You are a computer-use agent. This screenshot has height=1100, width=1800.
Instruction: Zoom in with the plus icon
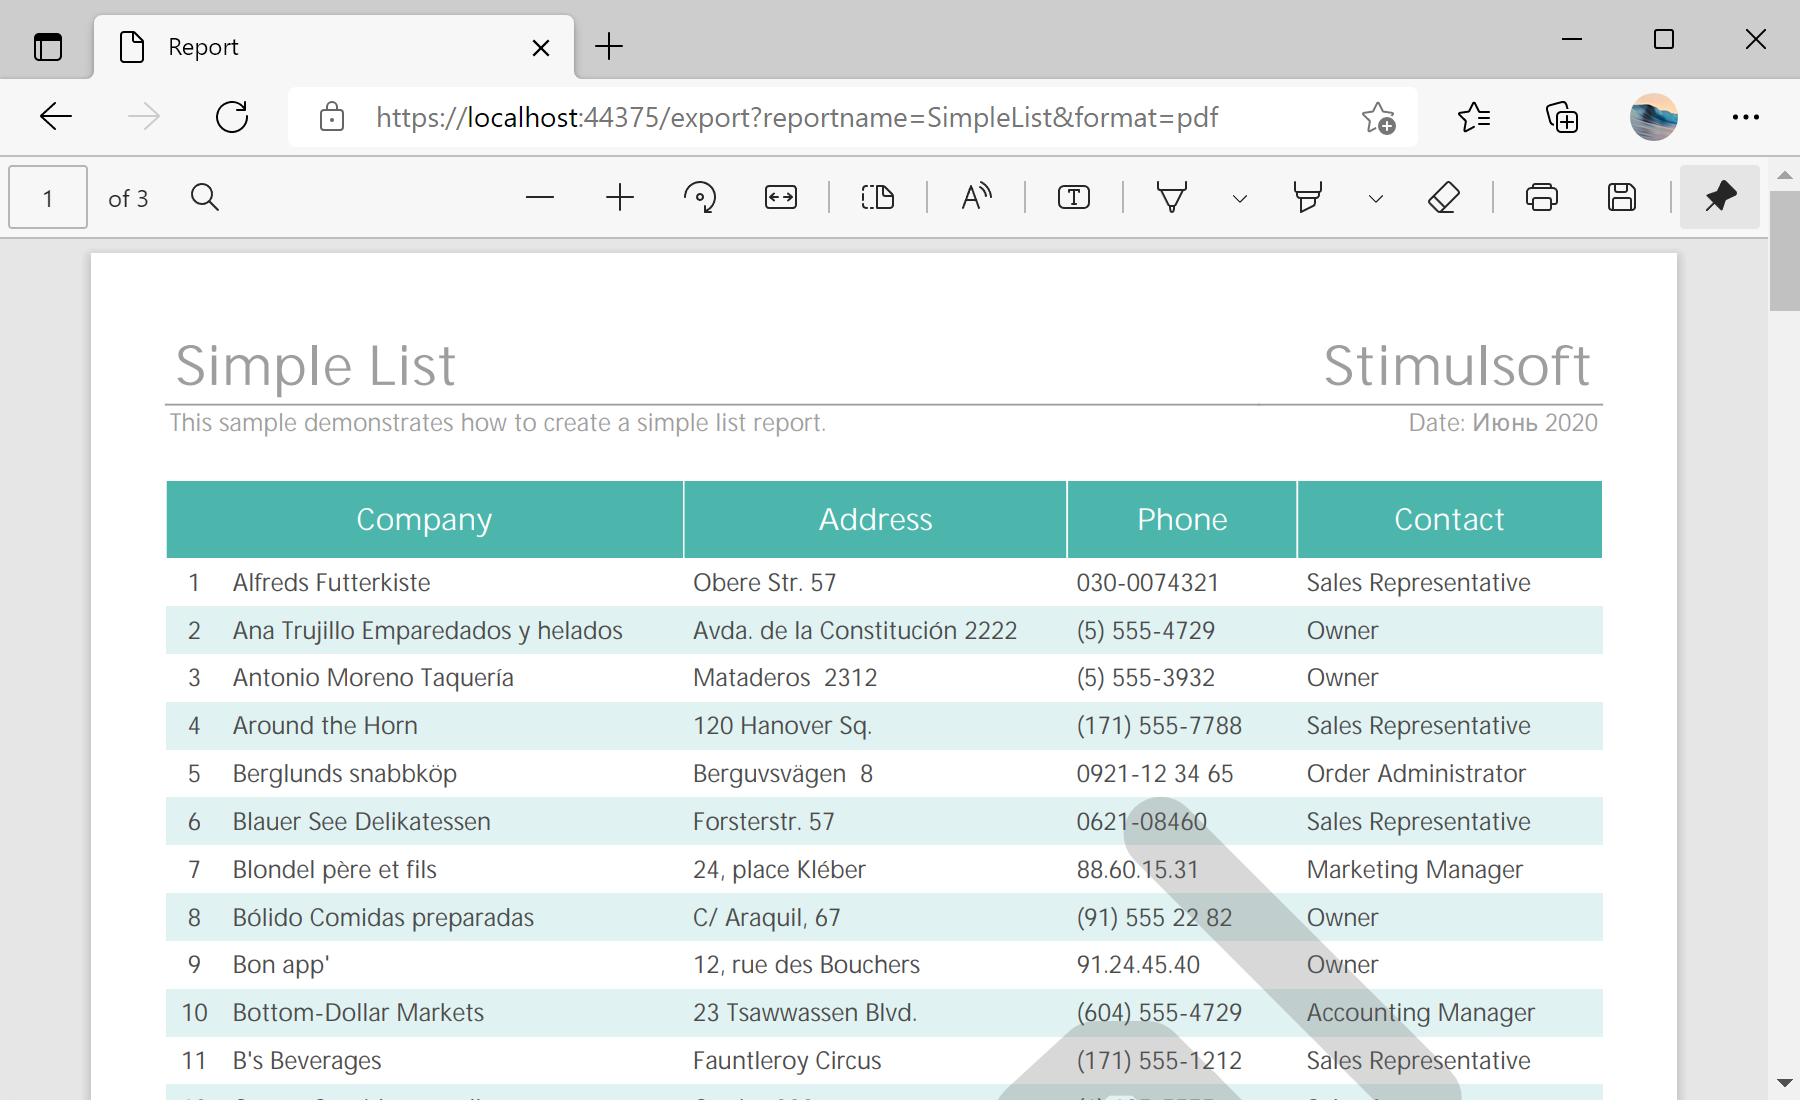point(620,197)
